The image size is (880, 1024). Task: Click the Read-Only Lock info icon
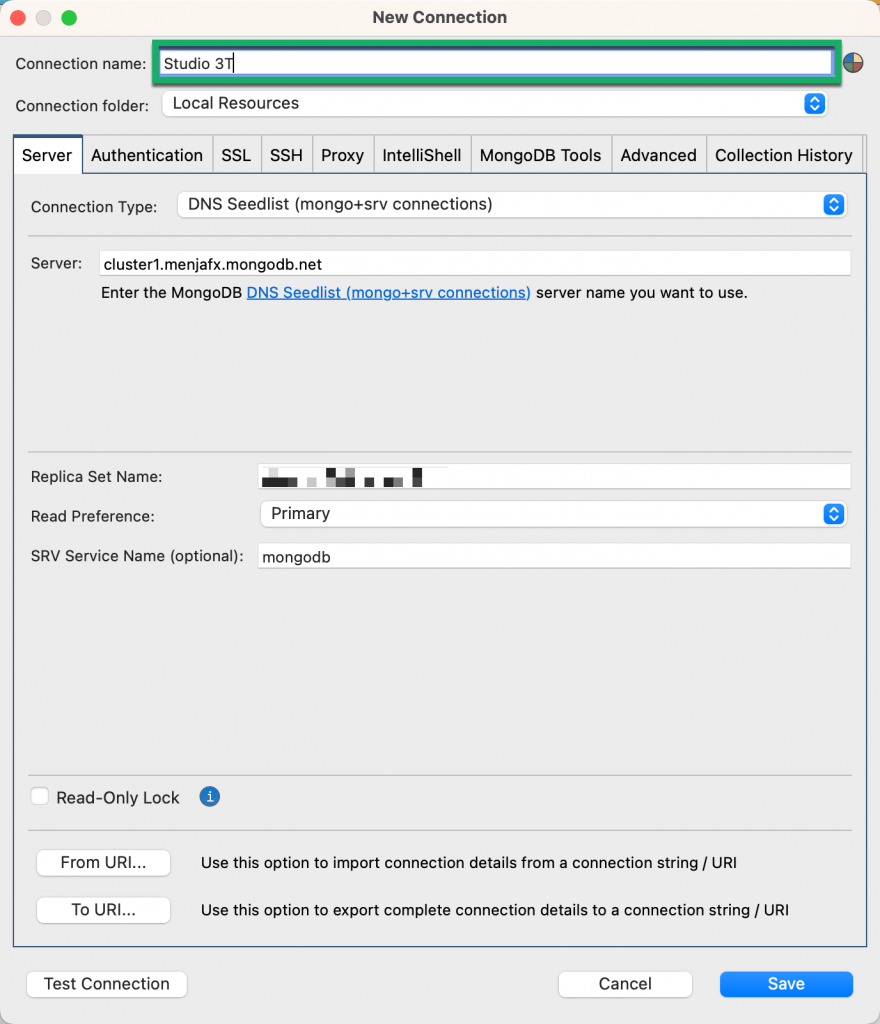click(x=210, y=797)
